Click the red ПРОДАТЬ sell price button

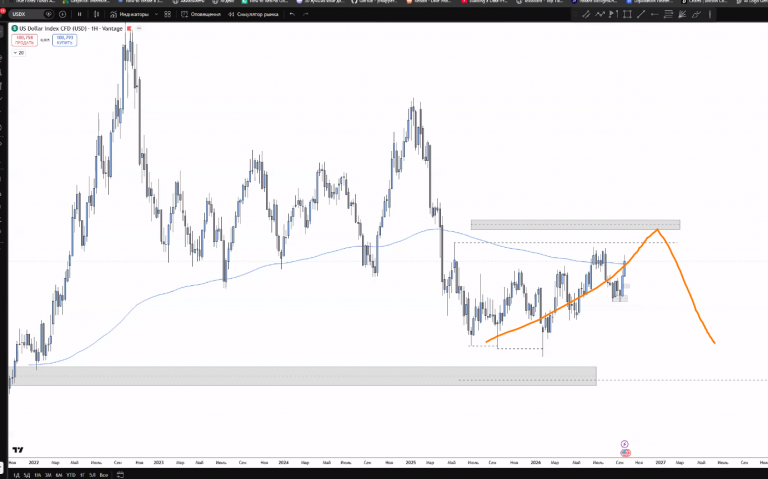[24, 40]
